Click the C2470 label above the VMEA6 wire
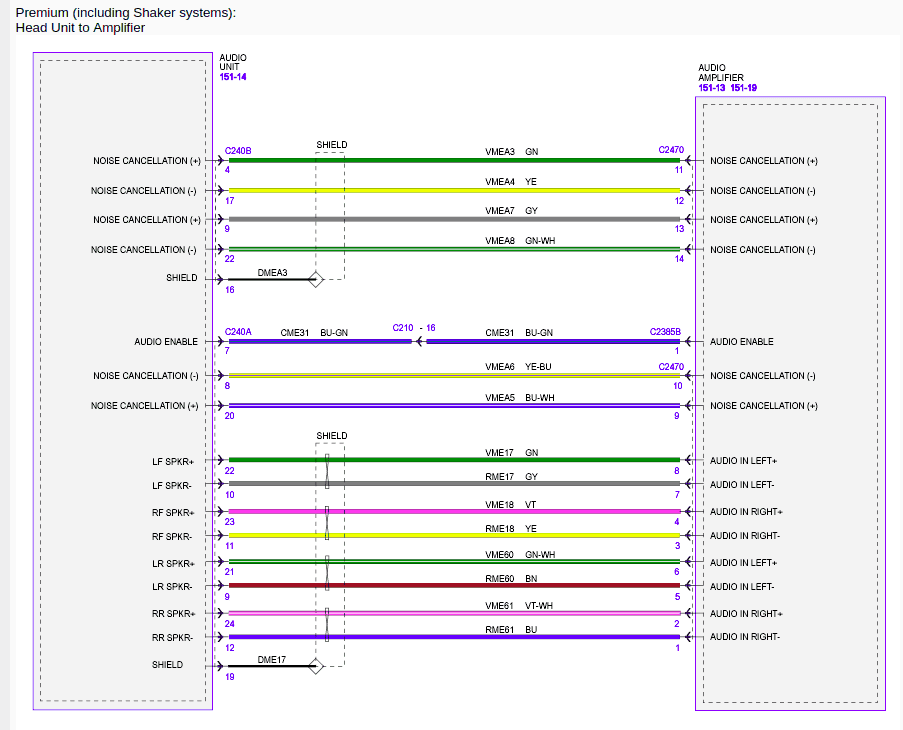 click(671, 367)
